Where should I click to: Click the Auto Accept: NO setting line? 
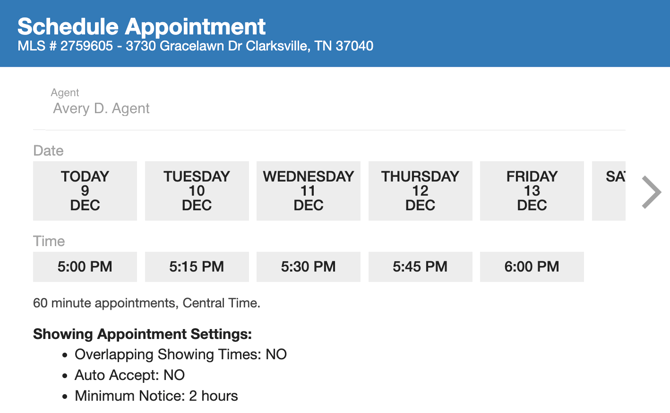pyautogui.click(x=130, y=375)
